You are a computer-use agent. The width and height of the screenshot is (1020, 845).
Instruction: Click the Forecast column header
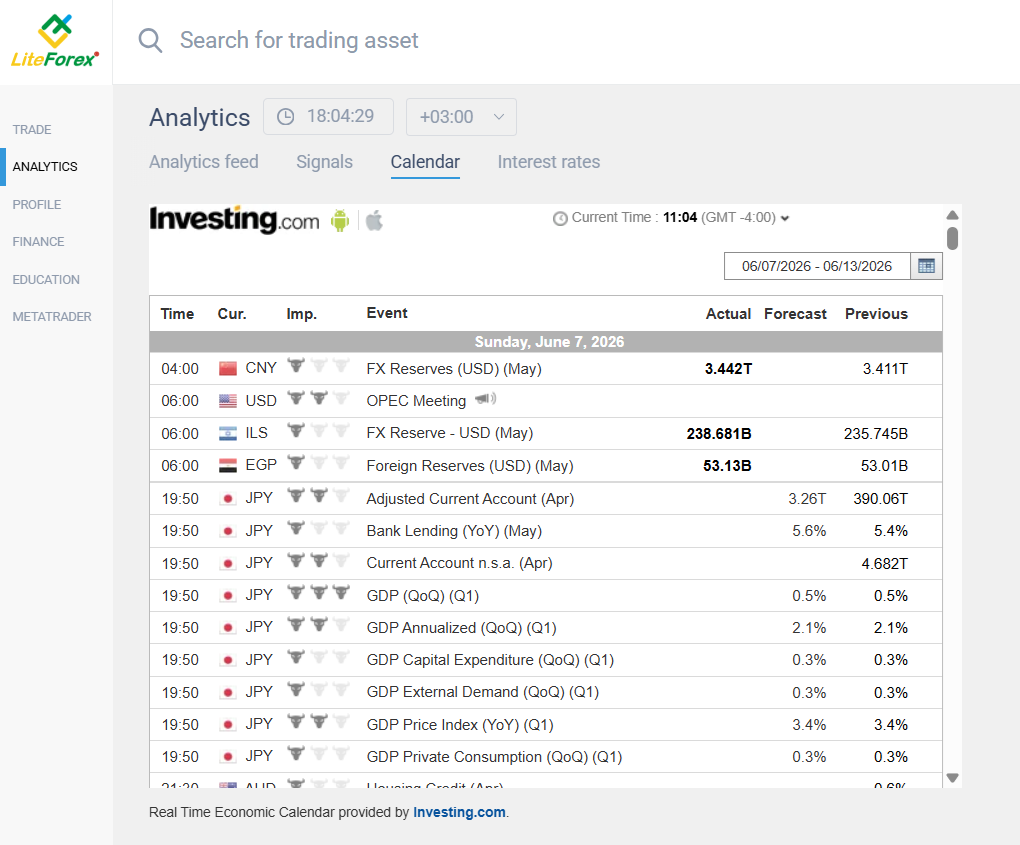795,314
